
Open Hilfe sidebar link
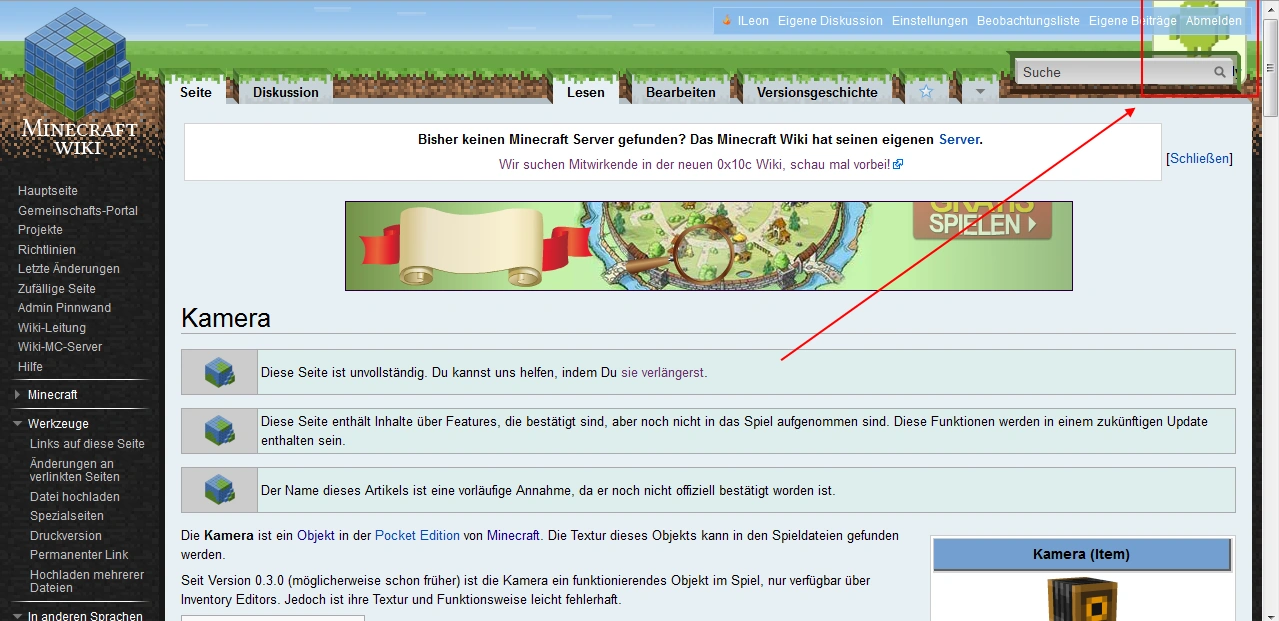click(x=31, y=367)
